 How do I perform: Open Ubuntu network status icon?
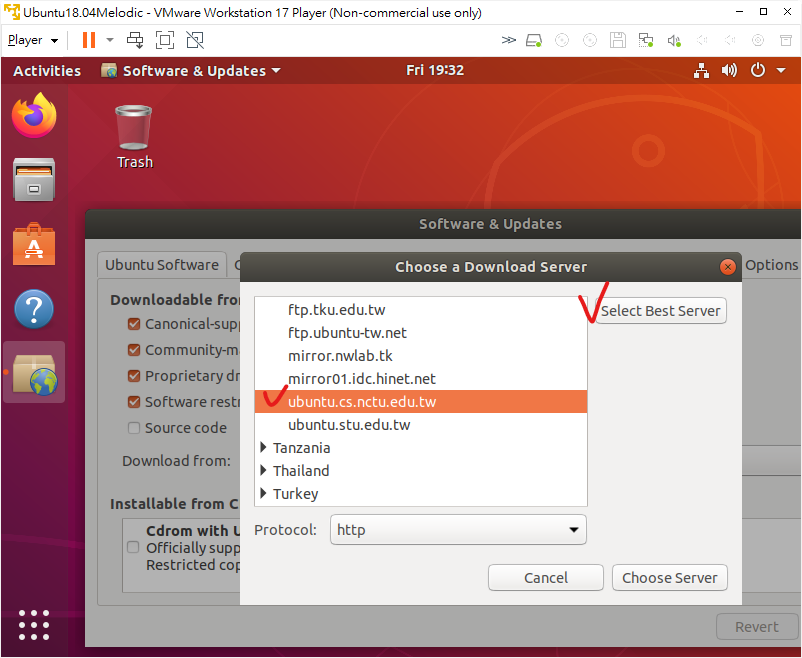701,71
